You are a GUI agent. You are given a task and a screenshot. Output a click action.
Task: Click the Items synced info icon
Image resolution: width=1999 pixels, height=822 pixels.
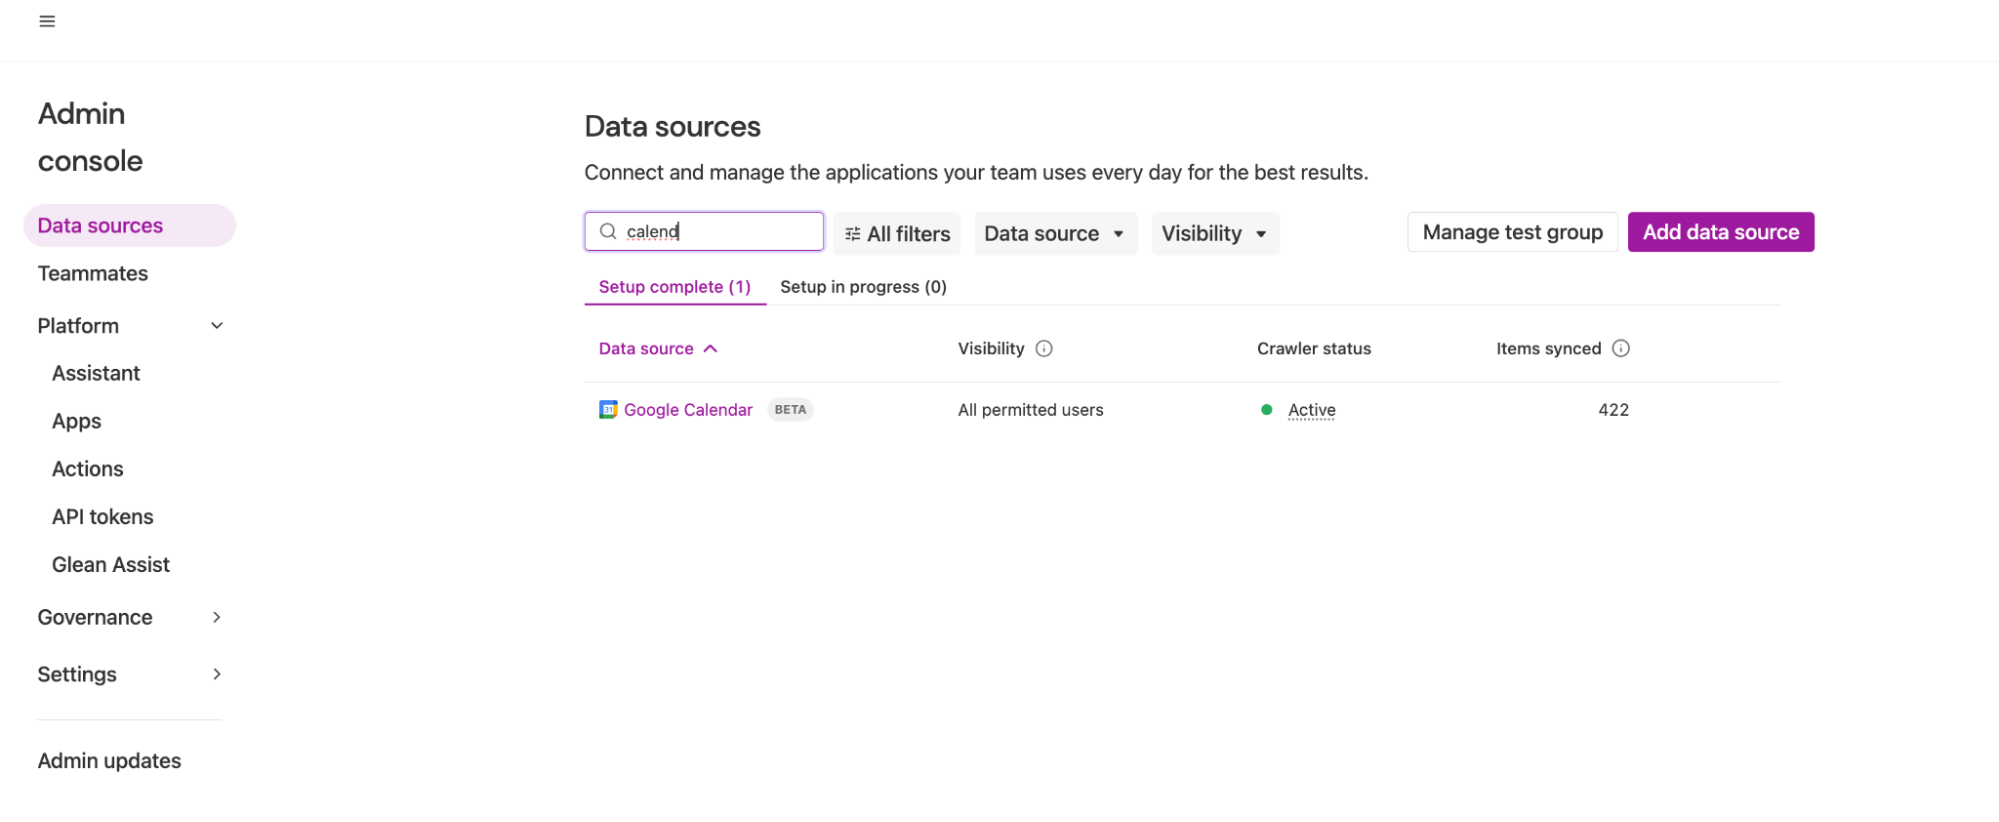1621,348
